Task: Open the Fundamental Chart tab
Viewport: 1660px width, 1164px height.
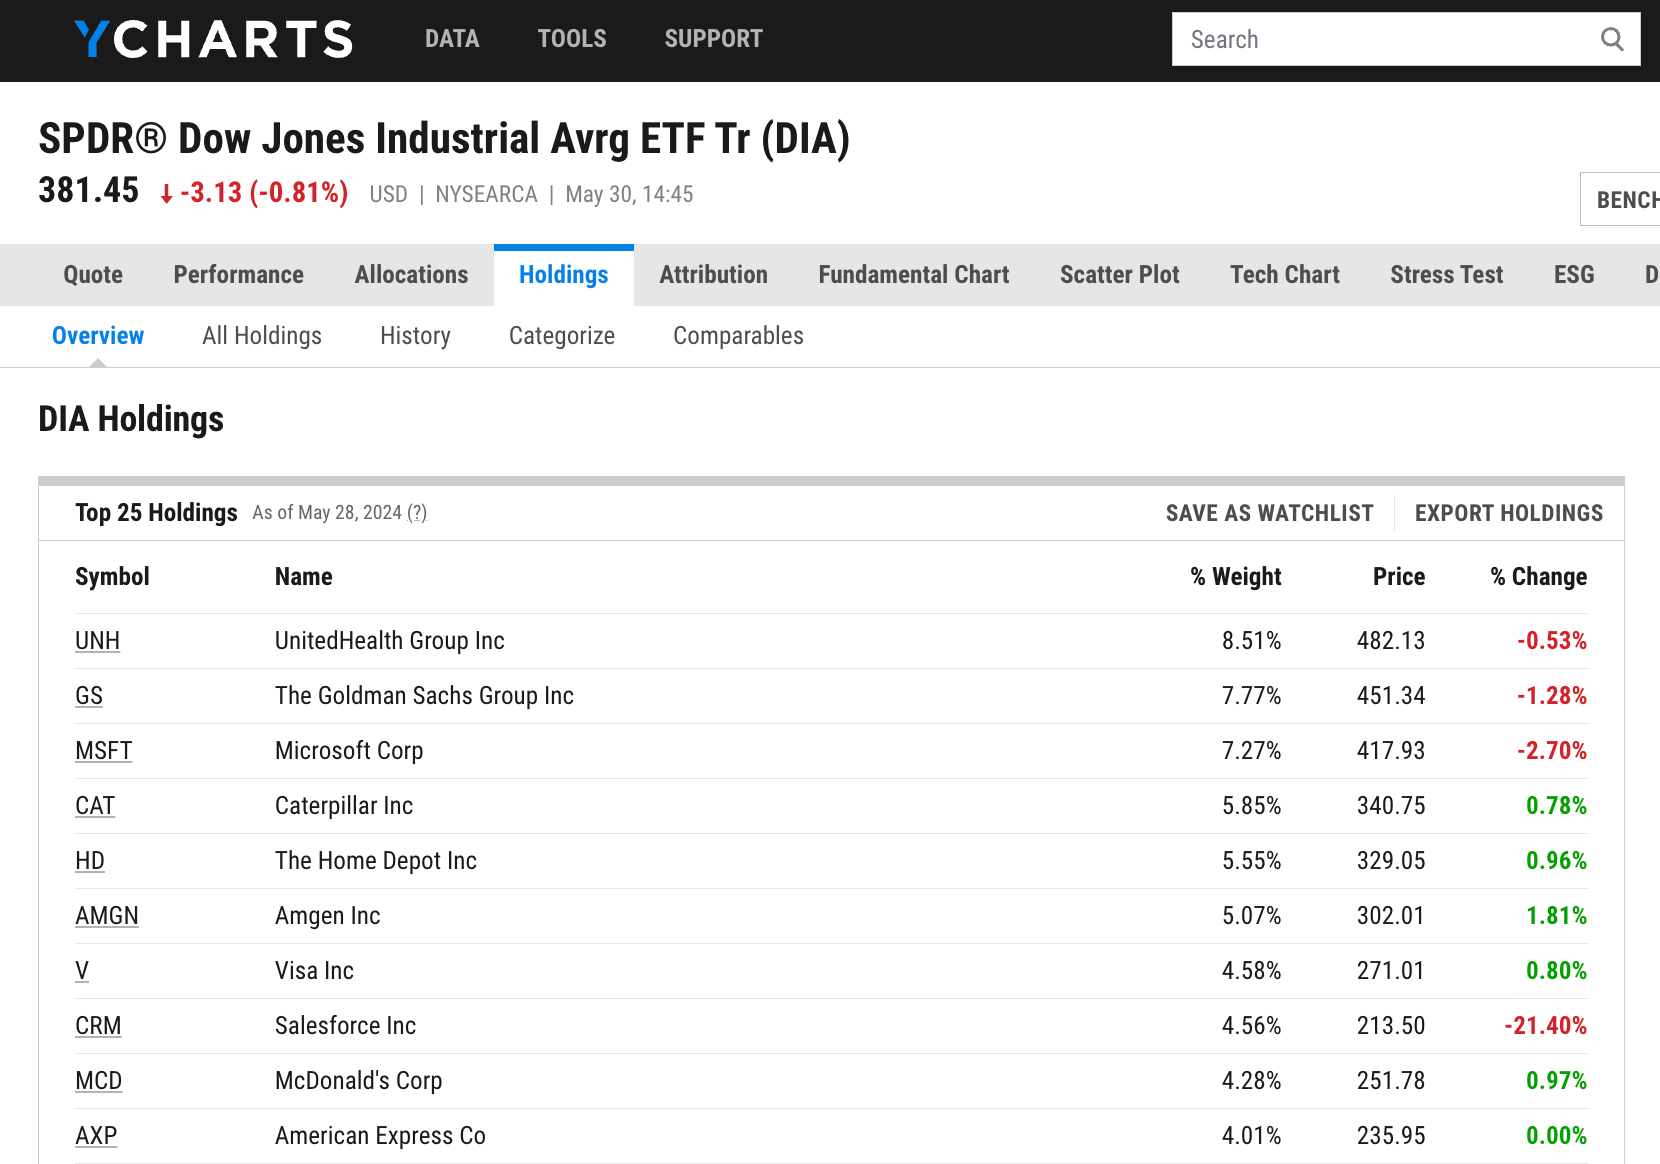Action: (914, 275)
